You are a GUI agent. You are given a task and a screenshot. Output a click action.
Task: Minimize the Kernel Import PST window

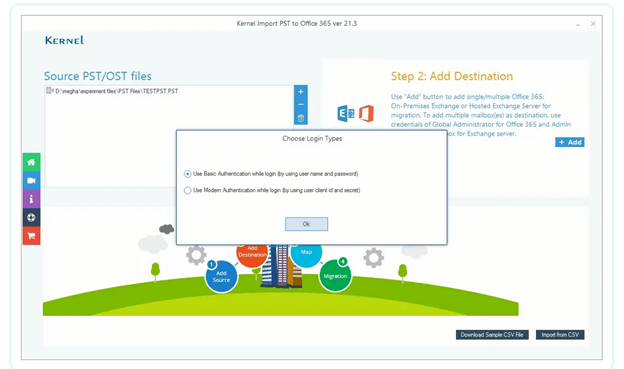click(x=577, y=24)
